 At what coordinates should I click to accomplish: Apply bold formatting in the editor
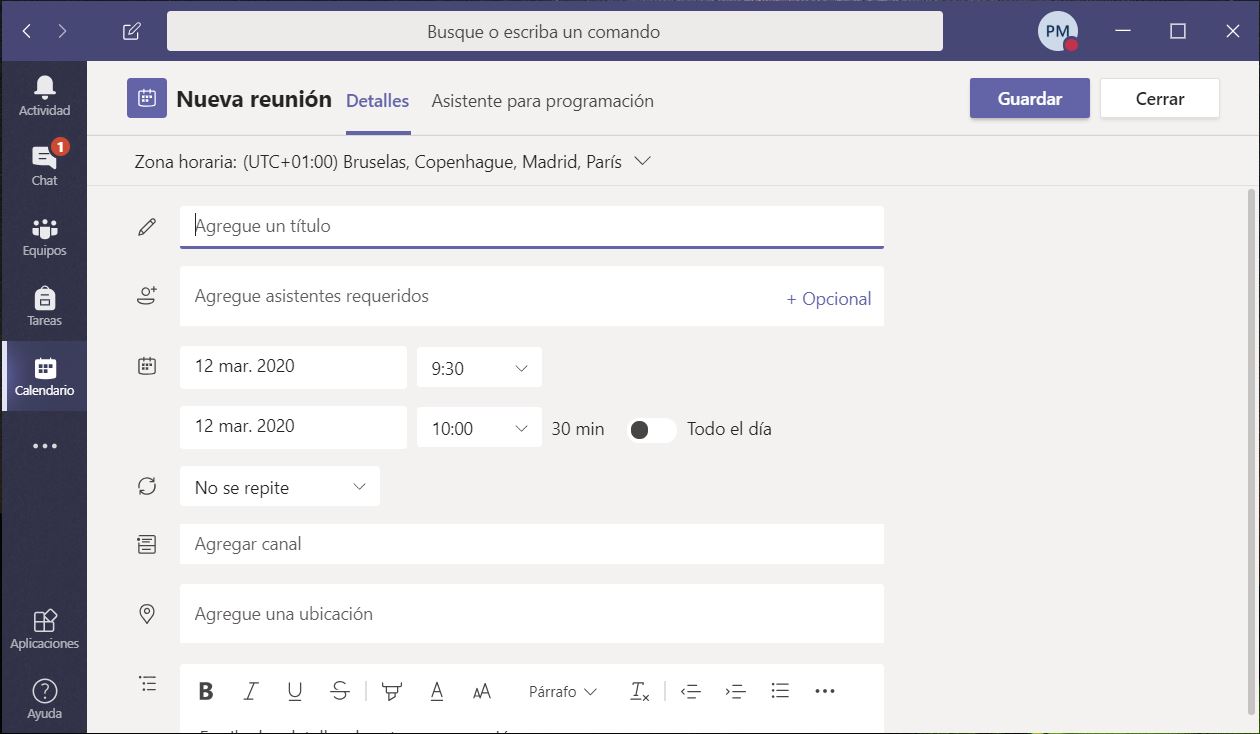(206, 691)
